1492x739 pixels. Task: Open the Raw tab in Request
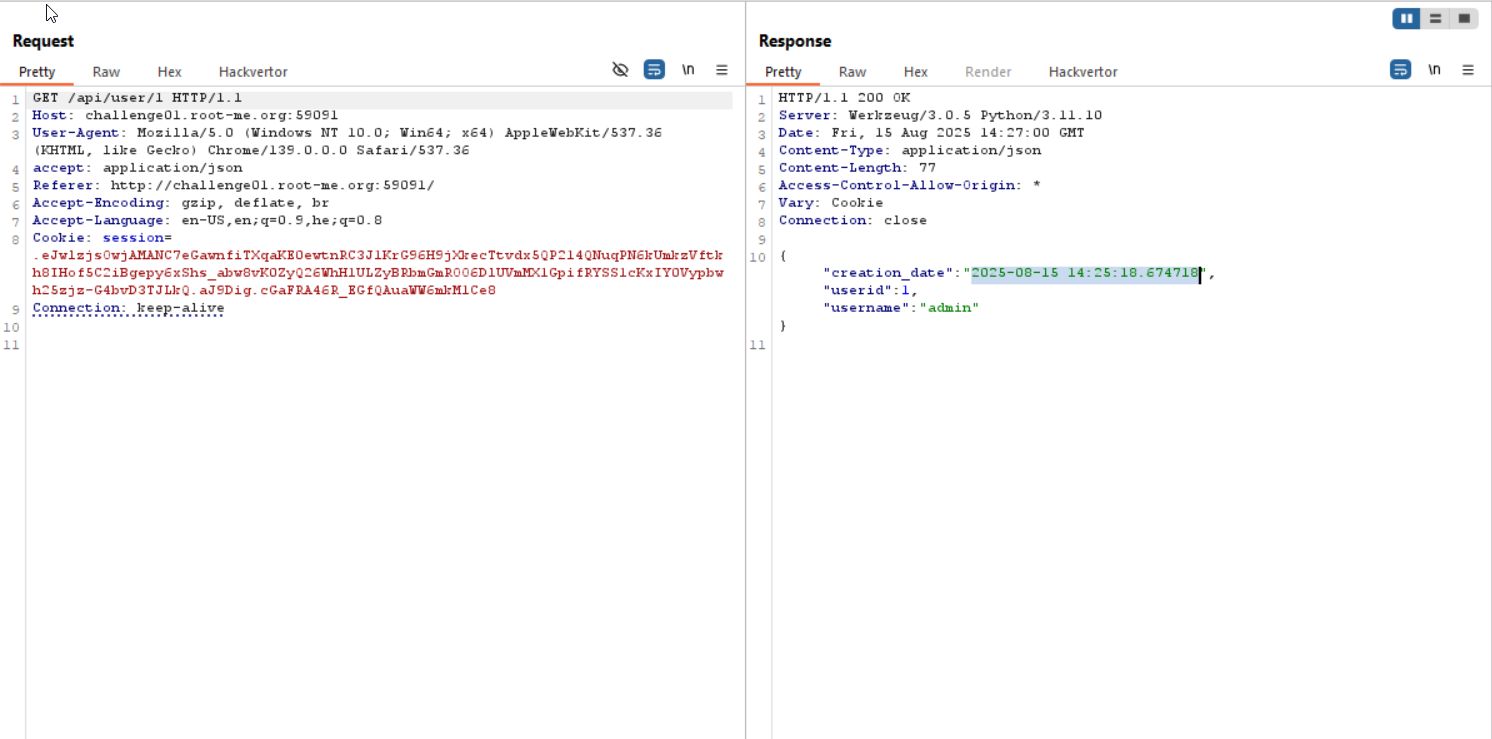click(106, 72)
